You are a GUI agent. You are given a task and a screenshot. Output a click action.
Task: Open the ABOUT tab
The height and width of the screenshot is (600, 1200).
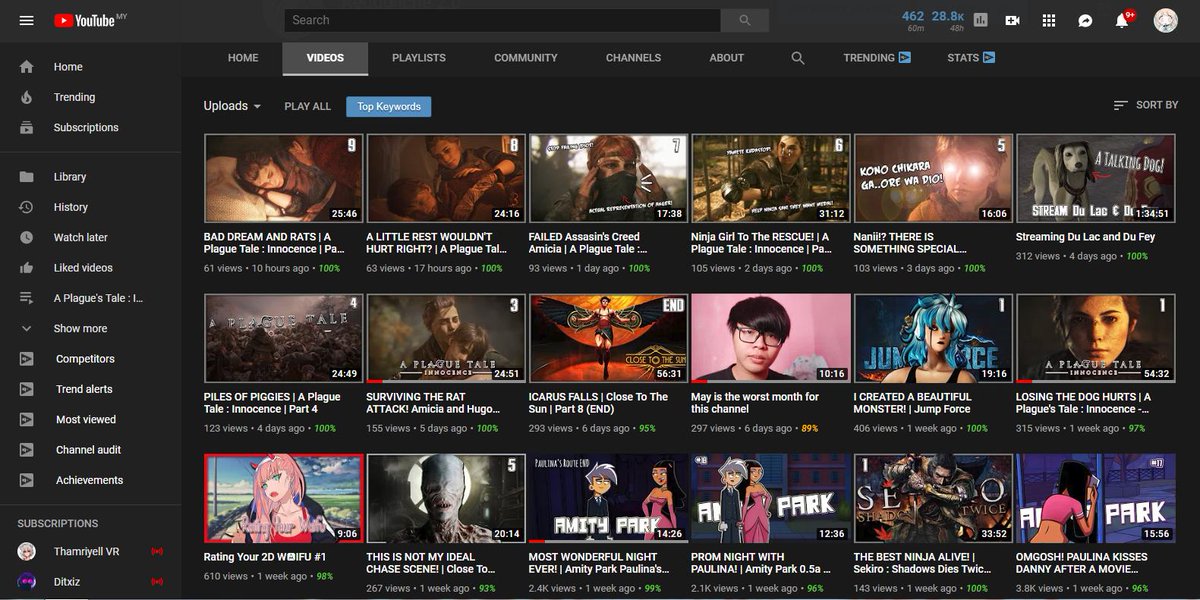(727, 58)
